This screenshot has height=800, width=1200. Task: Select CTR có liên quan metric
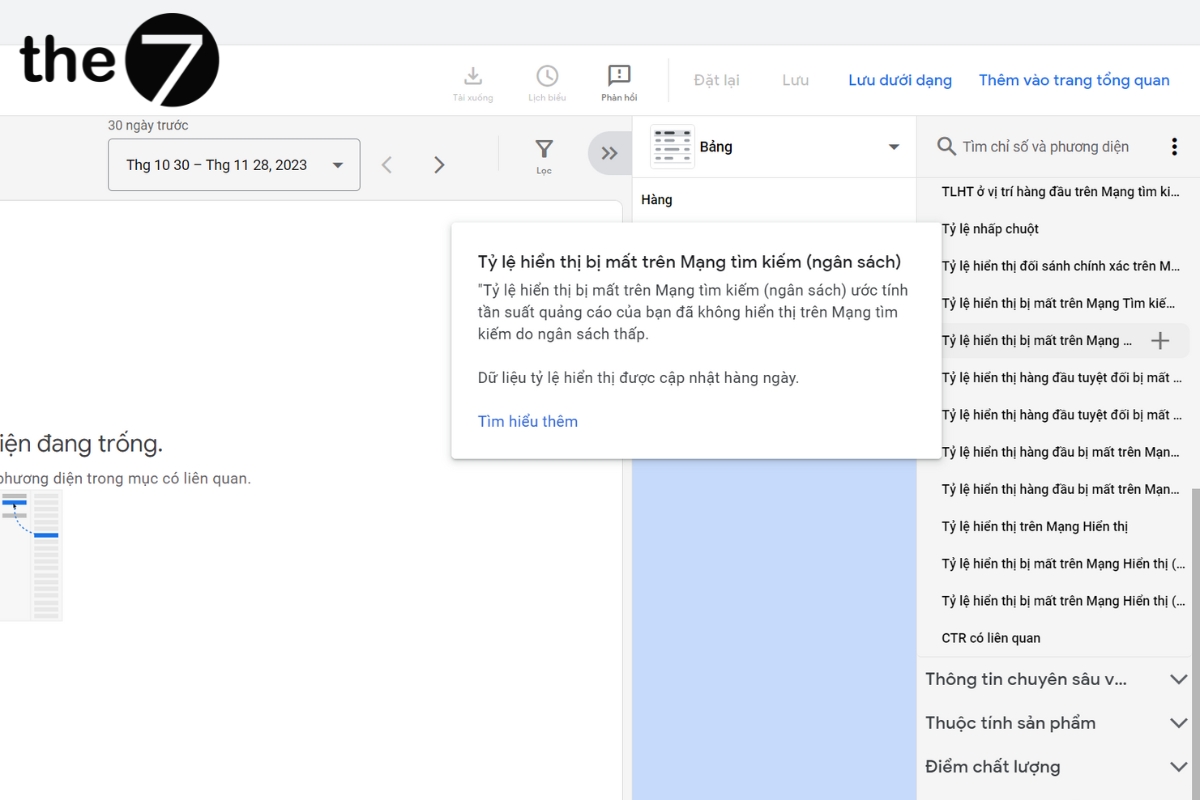991,638
